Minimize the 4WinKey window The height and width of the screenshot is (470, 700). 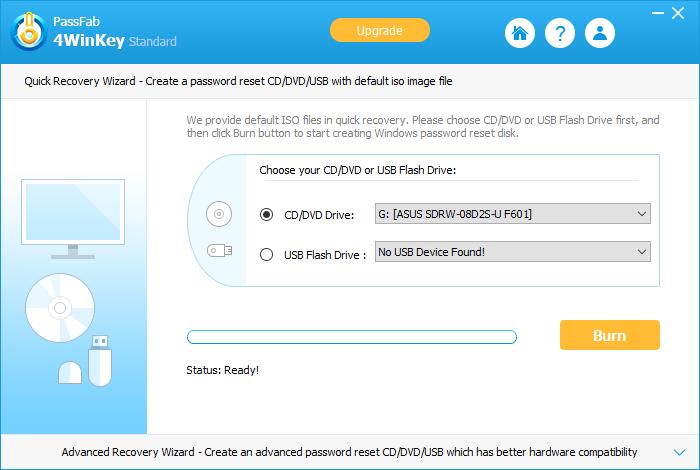[658, 13]
